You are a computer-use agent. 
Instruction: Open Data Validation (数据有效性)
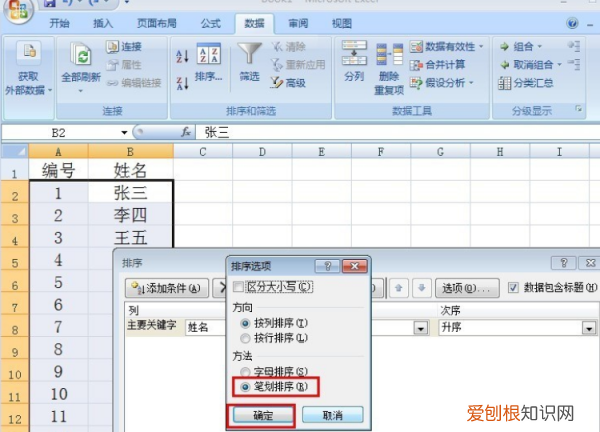(442, 47)
